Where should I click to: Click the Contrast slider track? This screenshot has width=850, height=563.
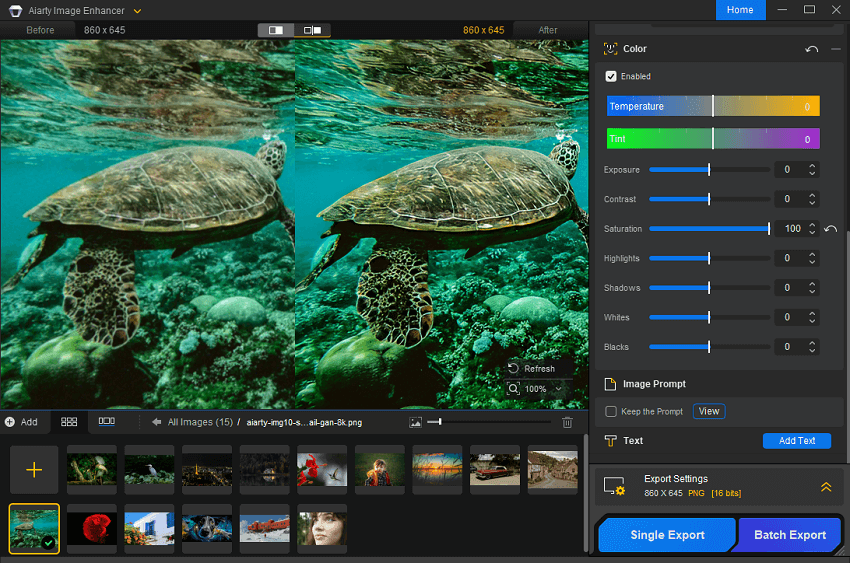click(709, 199)
